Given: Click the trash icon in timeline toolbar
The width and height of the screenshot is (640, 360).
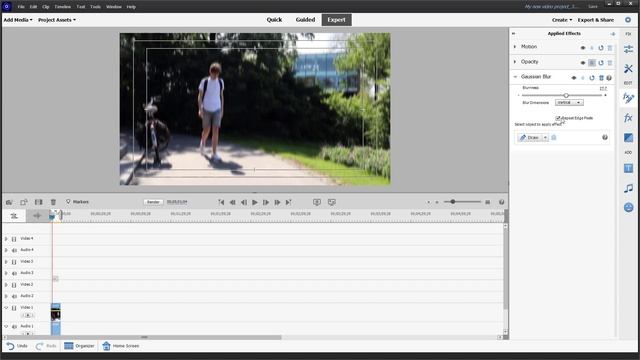Looking at the screenshot, I should 53,202.
